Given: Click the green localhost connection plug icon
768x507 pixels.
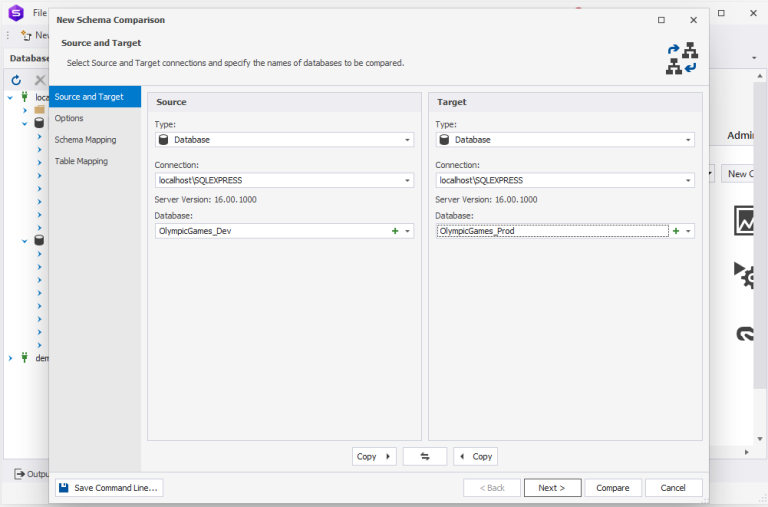Looking at the screenshot, I should pos(24,98).
